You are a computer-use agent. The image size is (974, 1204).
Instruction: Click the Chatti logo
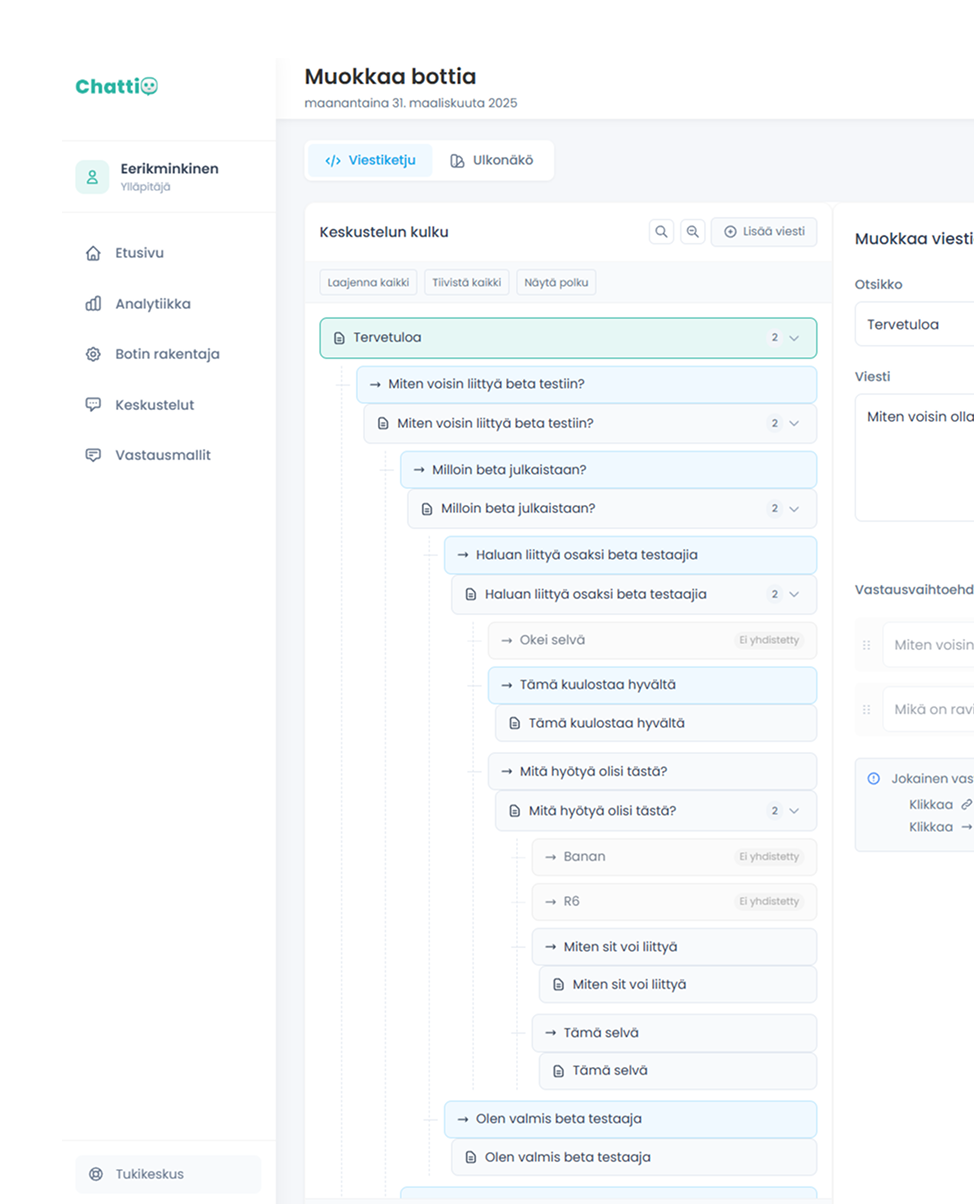coord(117,87)
